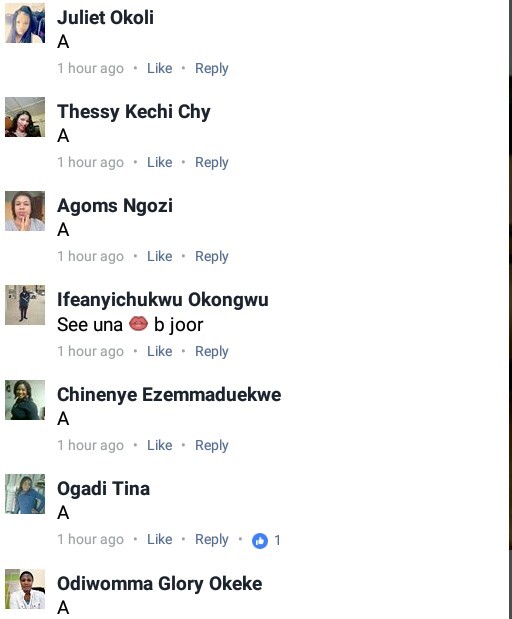The height and width of the screenshot is (619, 512).
Task: Click the blue thumbs-up reaction icon
Action: pyautogui.click(x=260, y=540)
